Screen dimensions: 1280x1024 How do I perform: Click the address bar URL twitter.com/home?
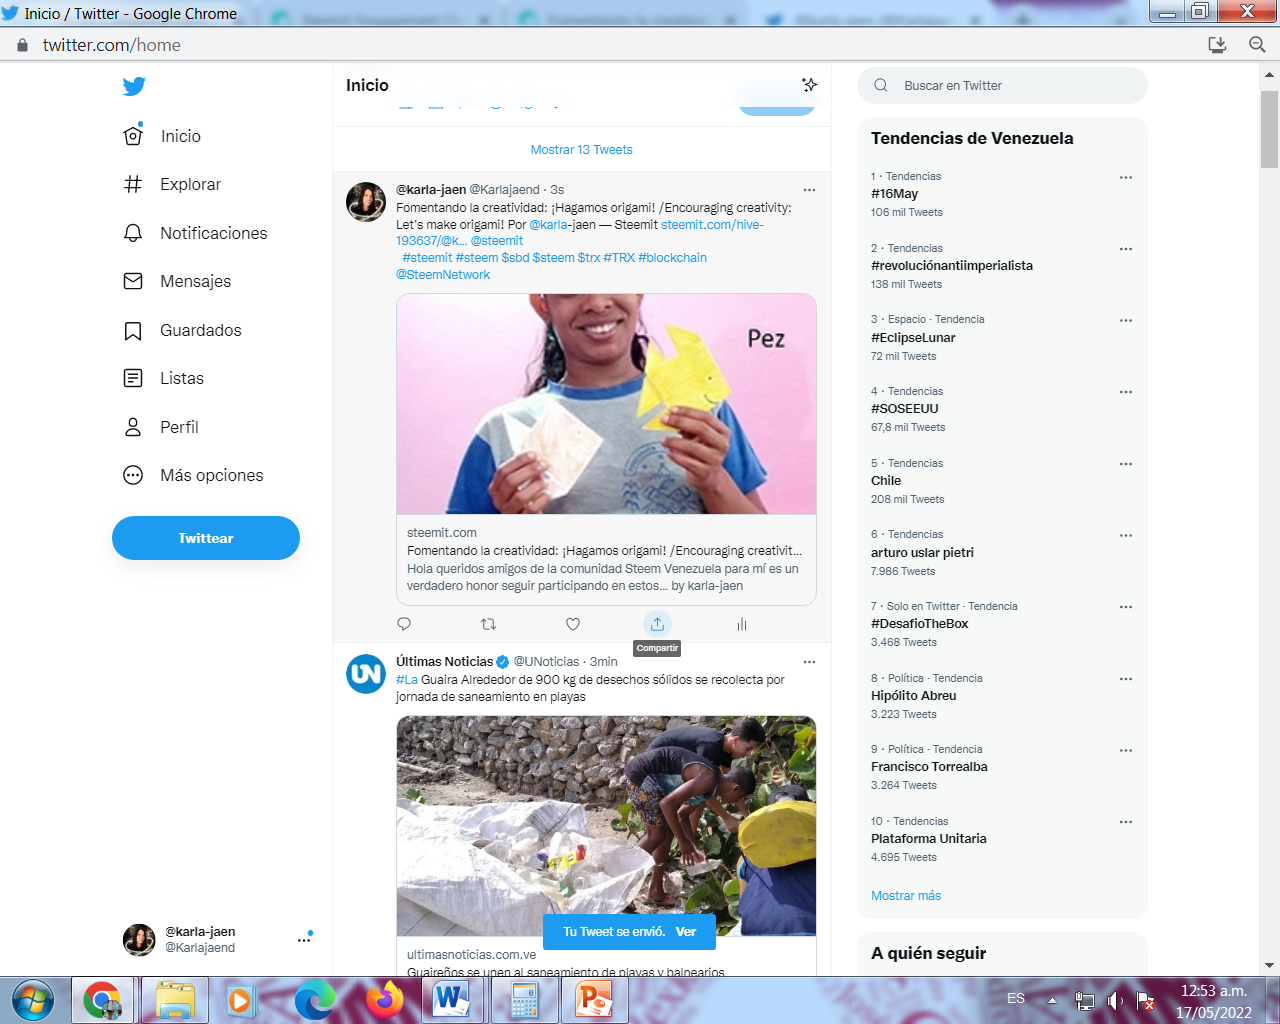click(112, 45)
